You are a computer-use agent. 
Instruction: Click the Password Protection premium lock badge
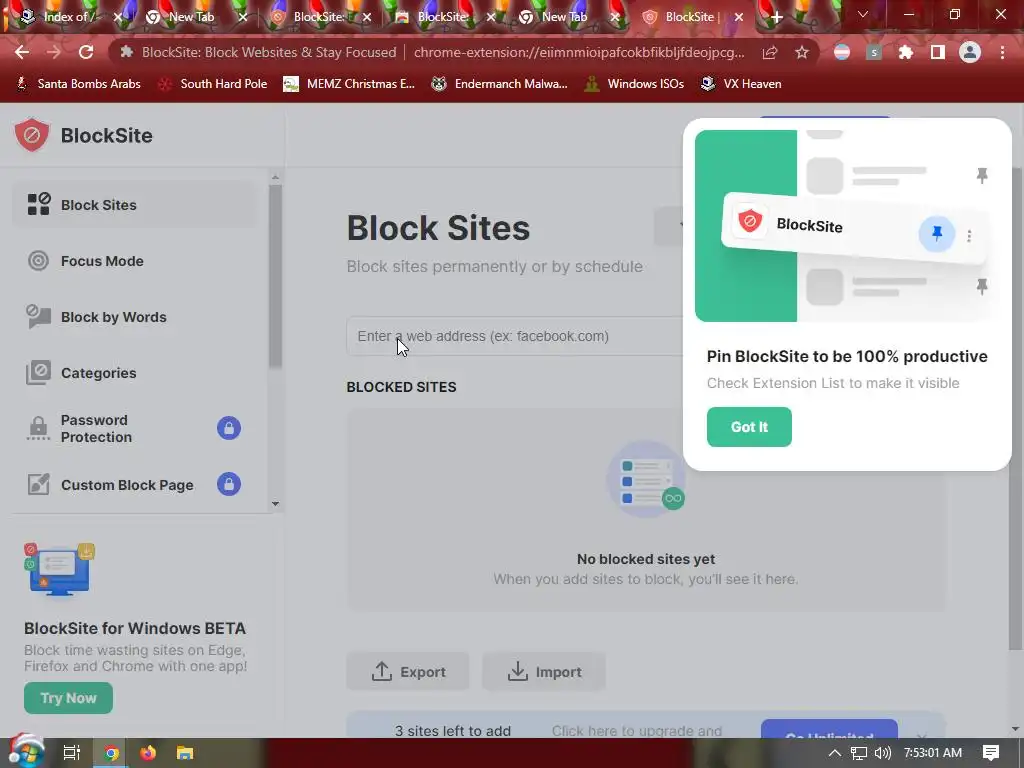229,428
